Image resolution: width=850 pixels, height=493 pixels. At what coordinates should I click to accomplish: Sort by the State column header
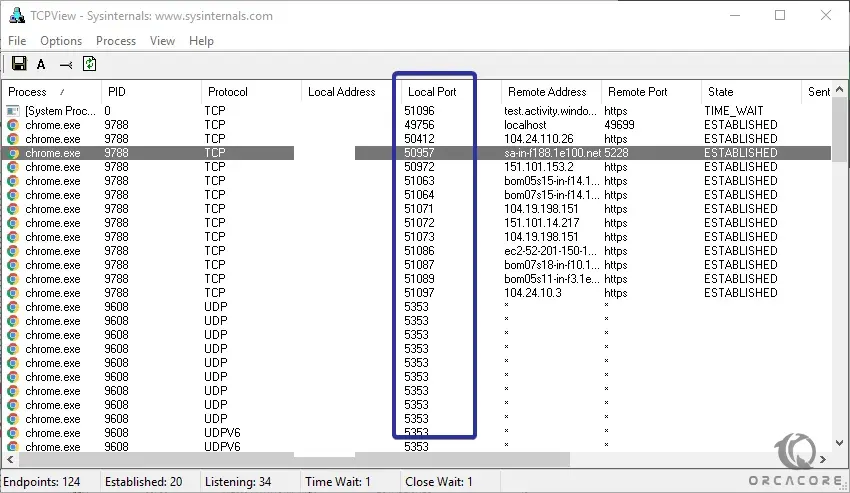point(751,92)
